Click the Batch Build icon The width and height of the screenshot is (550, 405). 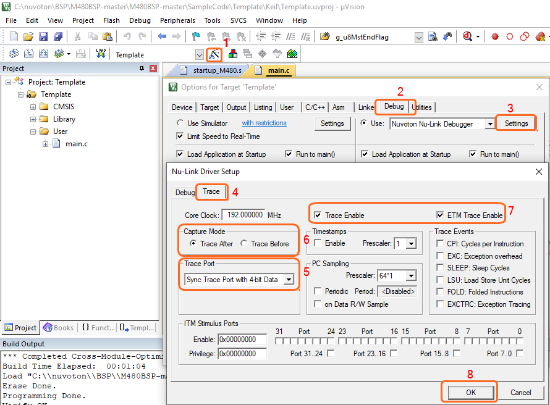point(59,54)
